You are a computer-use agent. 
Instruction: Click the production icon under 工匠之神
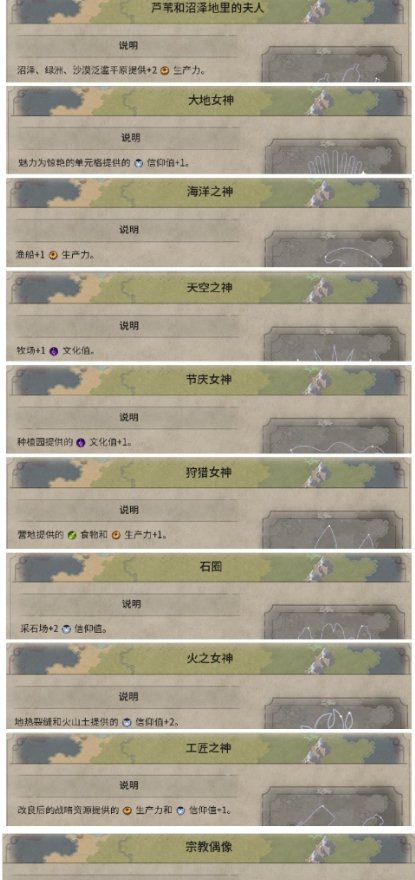[x=127, y=811]
